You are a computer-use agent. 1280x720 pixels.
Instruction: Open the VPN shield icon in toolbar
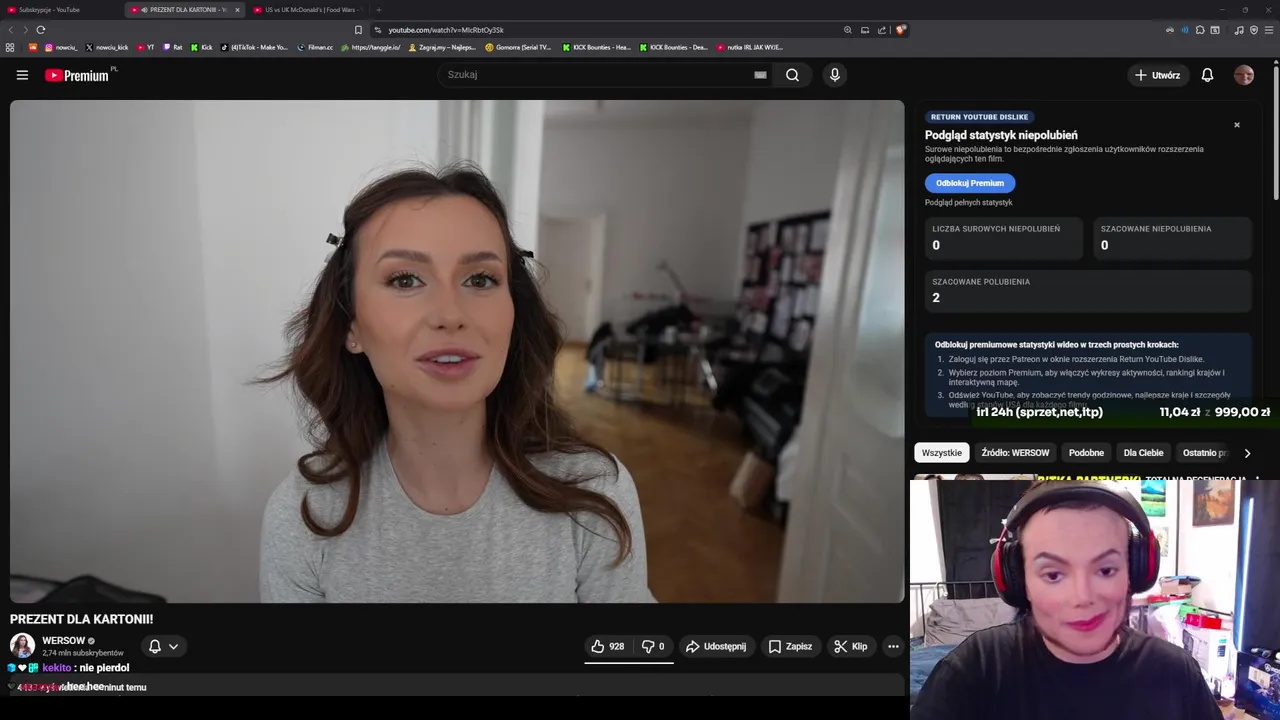(1254, 30)
